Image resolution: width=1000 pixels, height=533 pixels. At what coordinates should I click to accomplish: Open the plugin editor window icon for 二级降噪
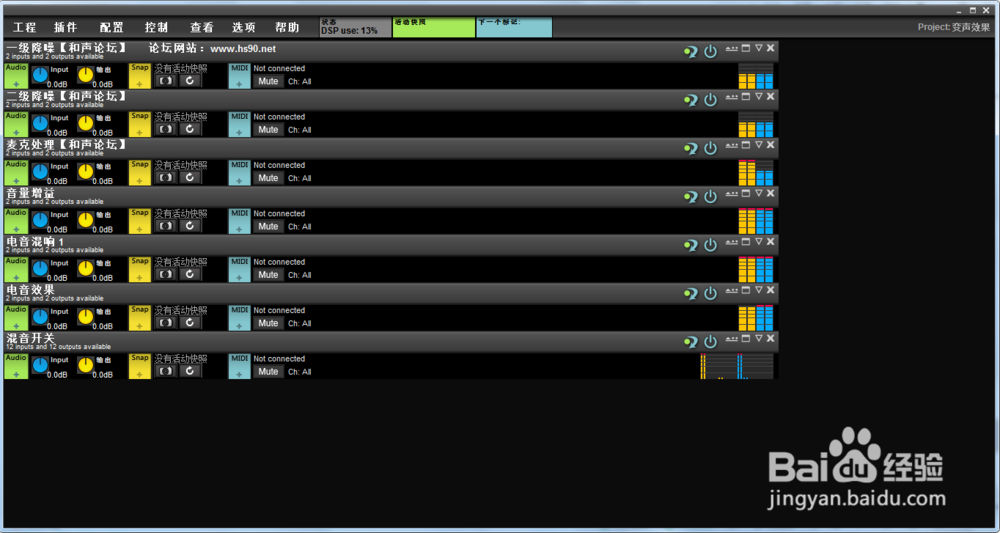coord(746,96)
